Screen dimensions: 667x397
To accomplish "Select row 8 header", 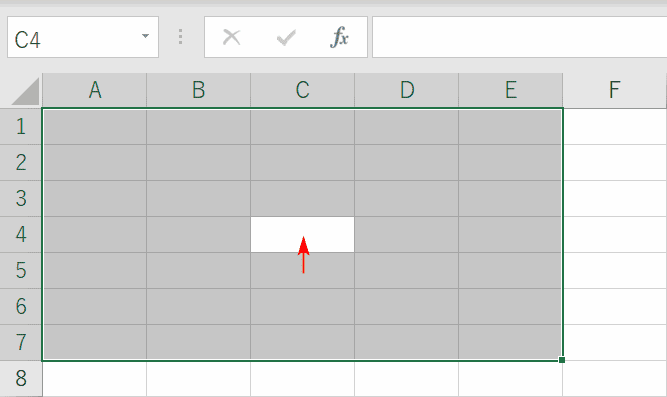I will point(21,378).
